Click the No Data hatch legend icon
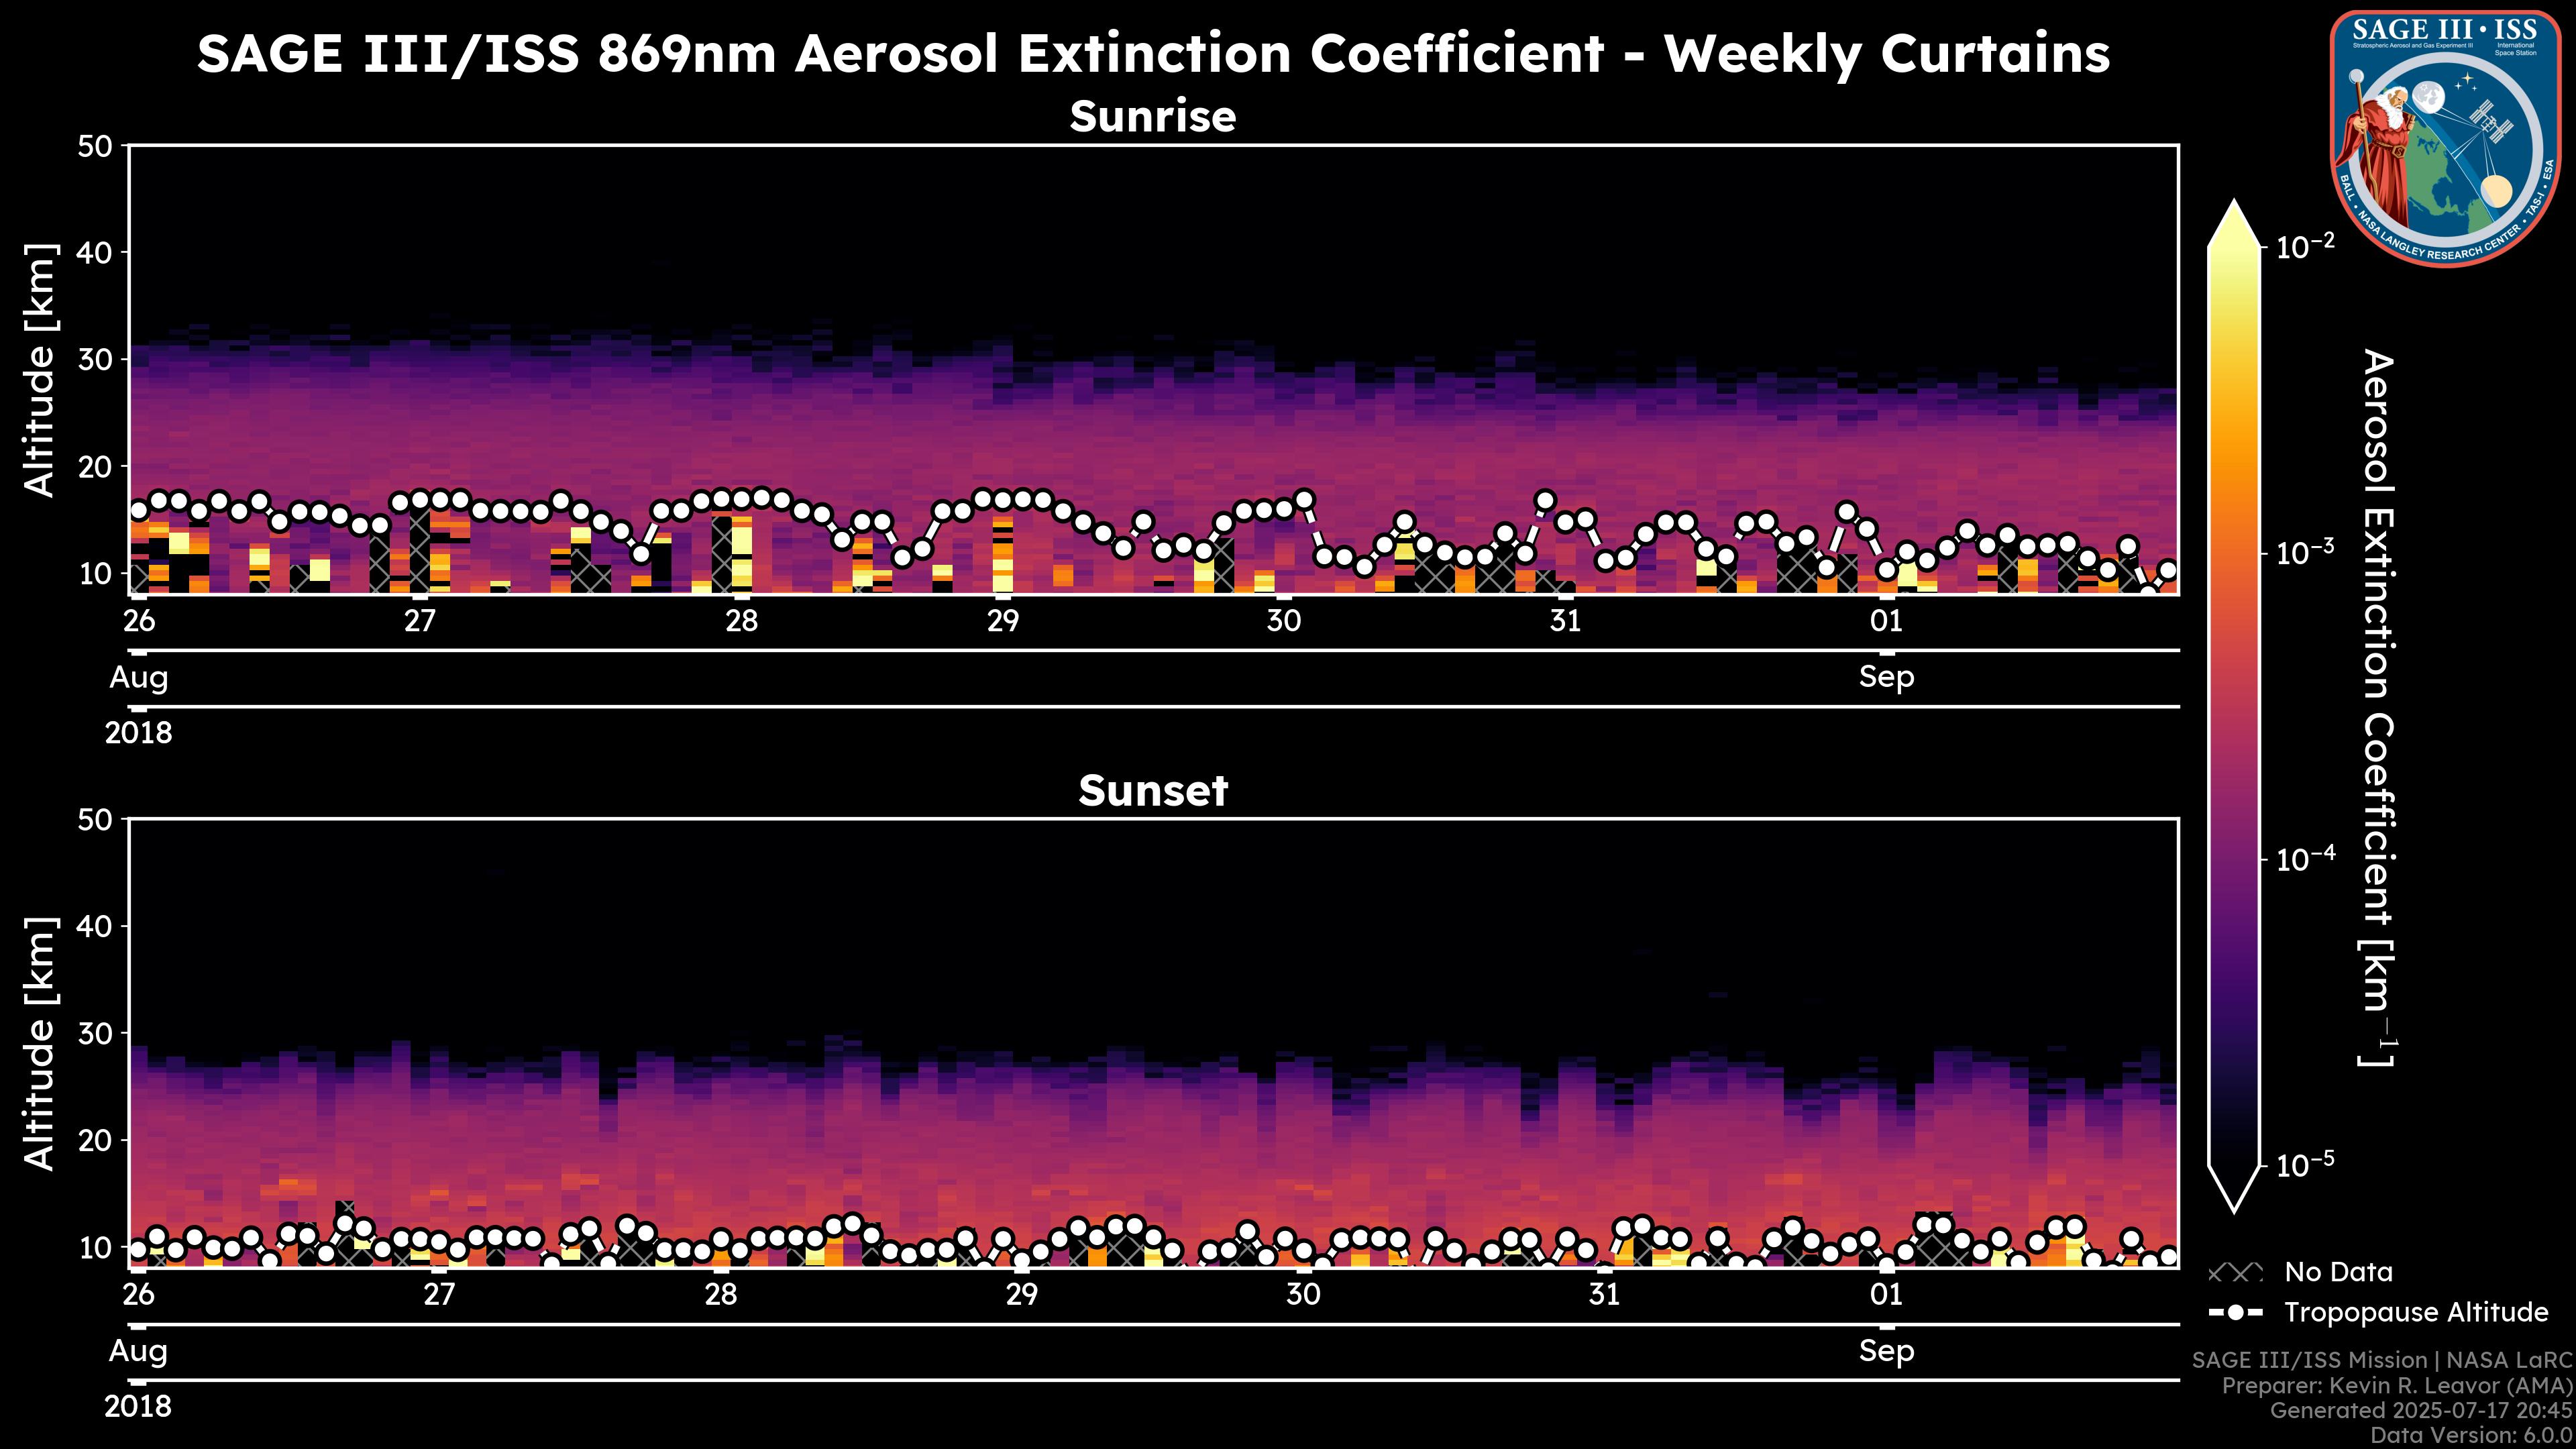The height and width of the screenshot is (1449, 2576). tap(2235, 1273)
